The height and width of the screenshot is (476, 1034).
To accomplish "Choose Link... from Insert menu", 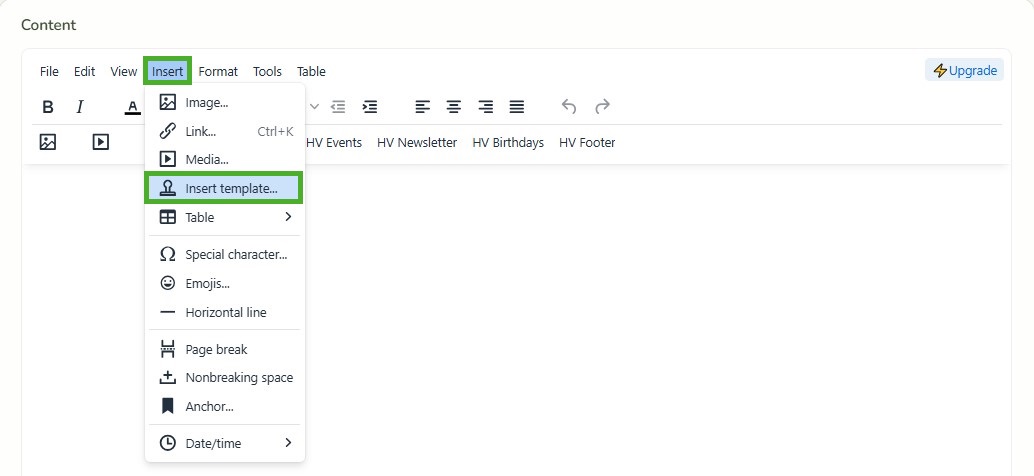I will pos(224,131).
